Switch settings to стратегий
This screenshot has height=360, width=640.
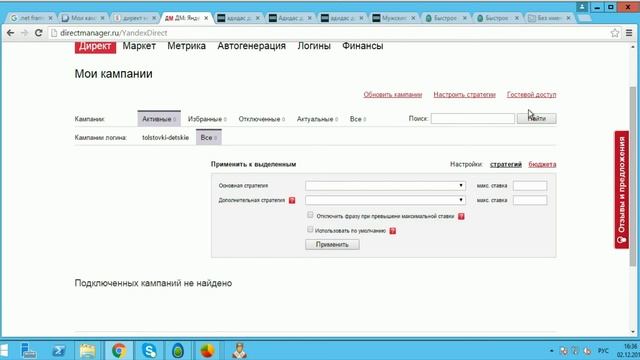pos(506,164)
